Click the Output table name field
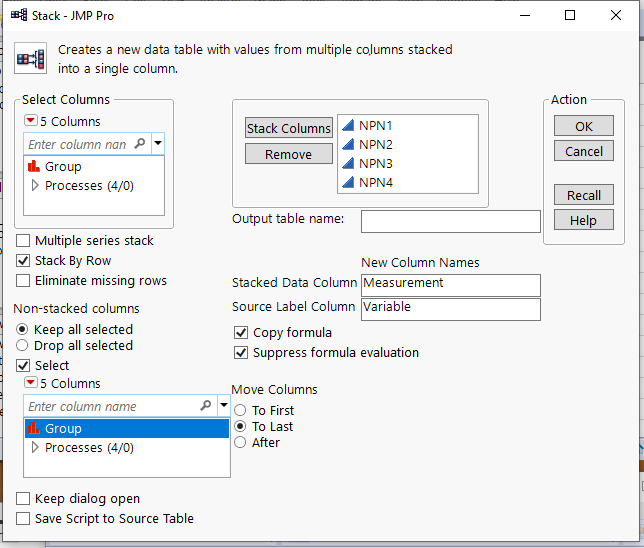 click(450, 220)
